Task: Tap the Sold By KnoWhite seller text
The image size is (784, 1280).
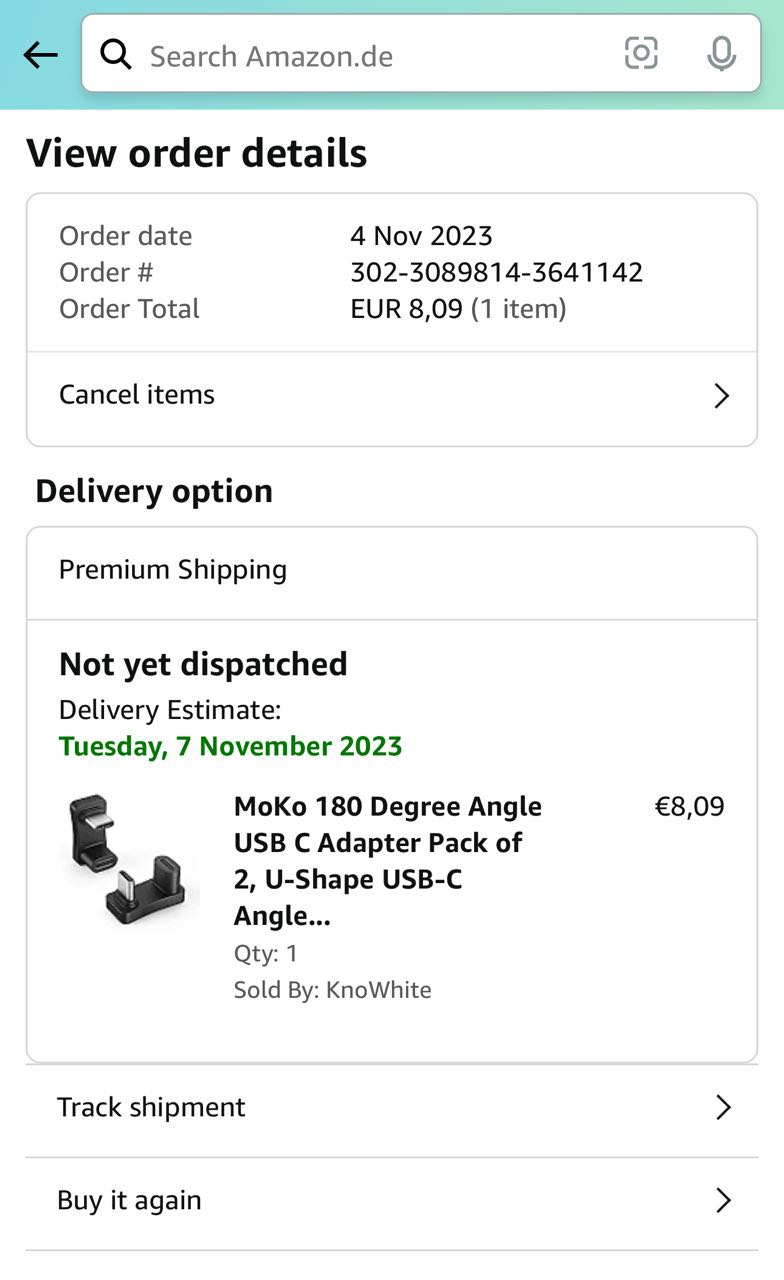Action: [x=332, y=990]
